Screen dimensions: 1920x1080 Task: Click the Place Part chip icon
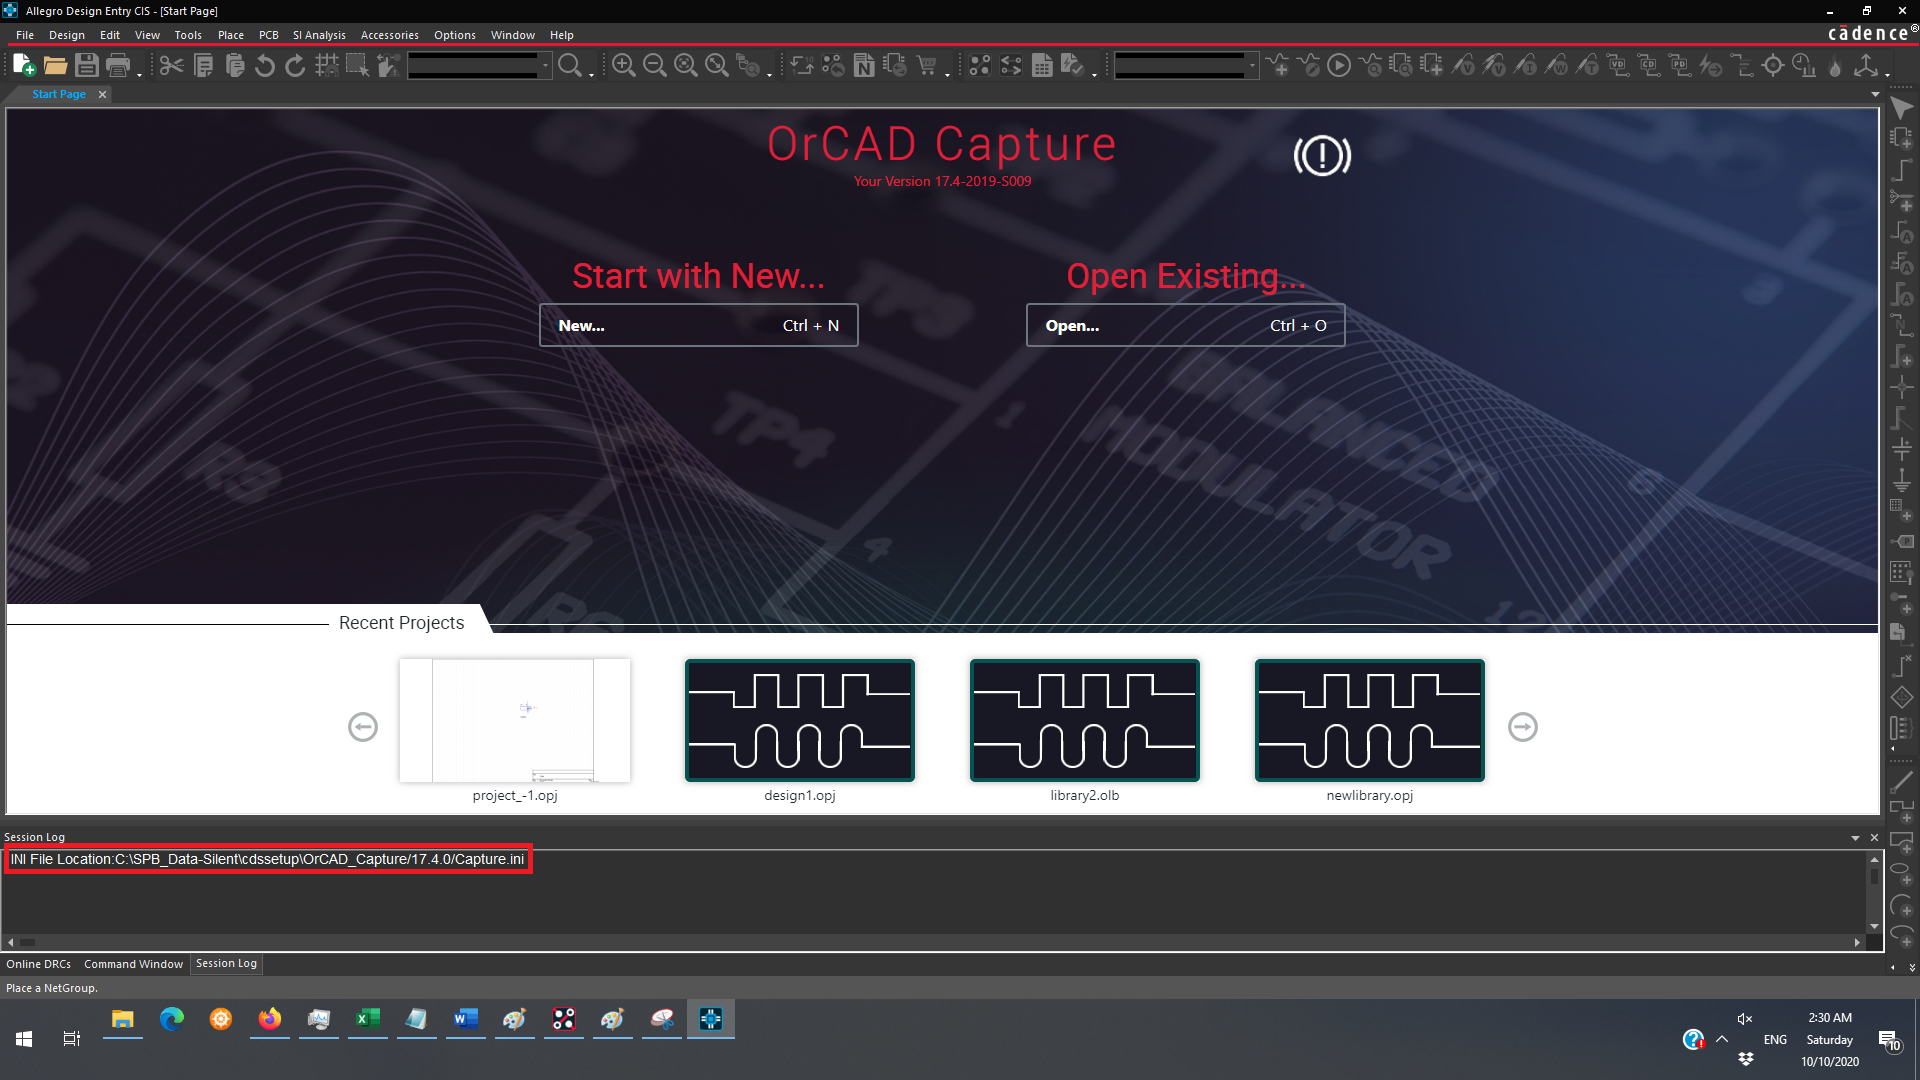(1902, 139)
